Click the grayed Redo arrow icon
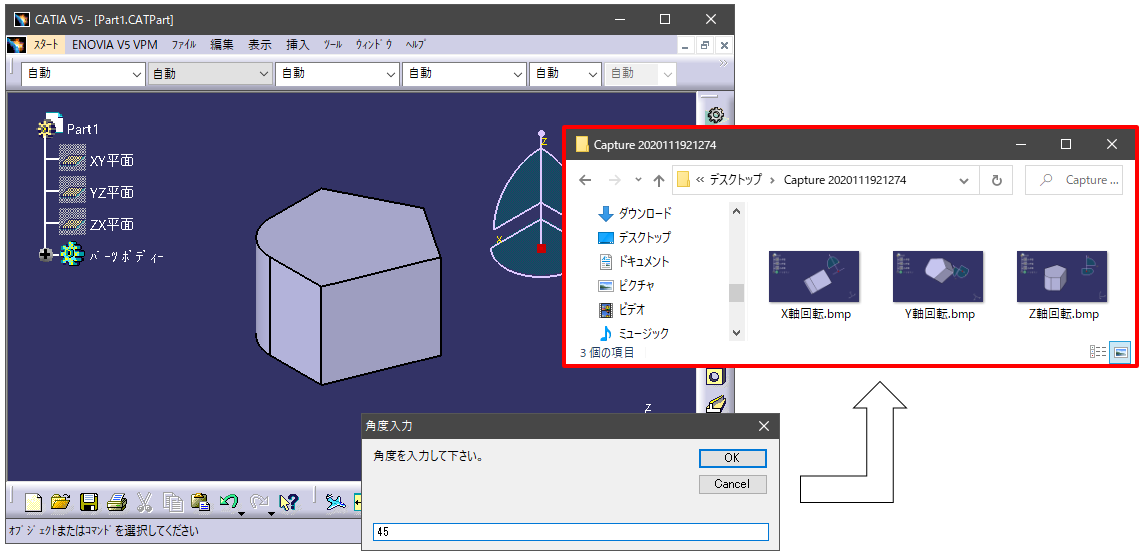The height and width of the screenshot is (558, 1145). [259, 501]
